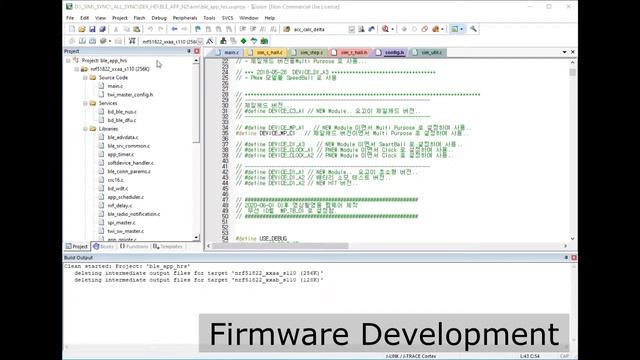Open the window layout dropdown arrow
640x360 pixels.
click(x=462, y=29)
